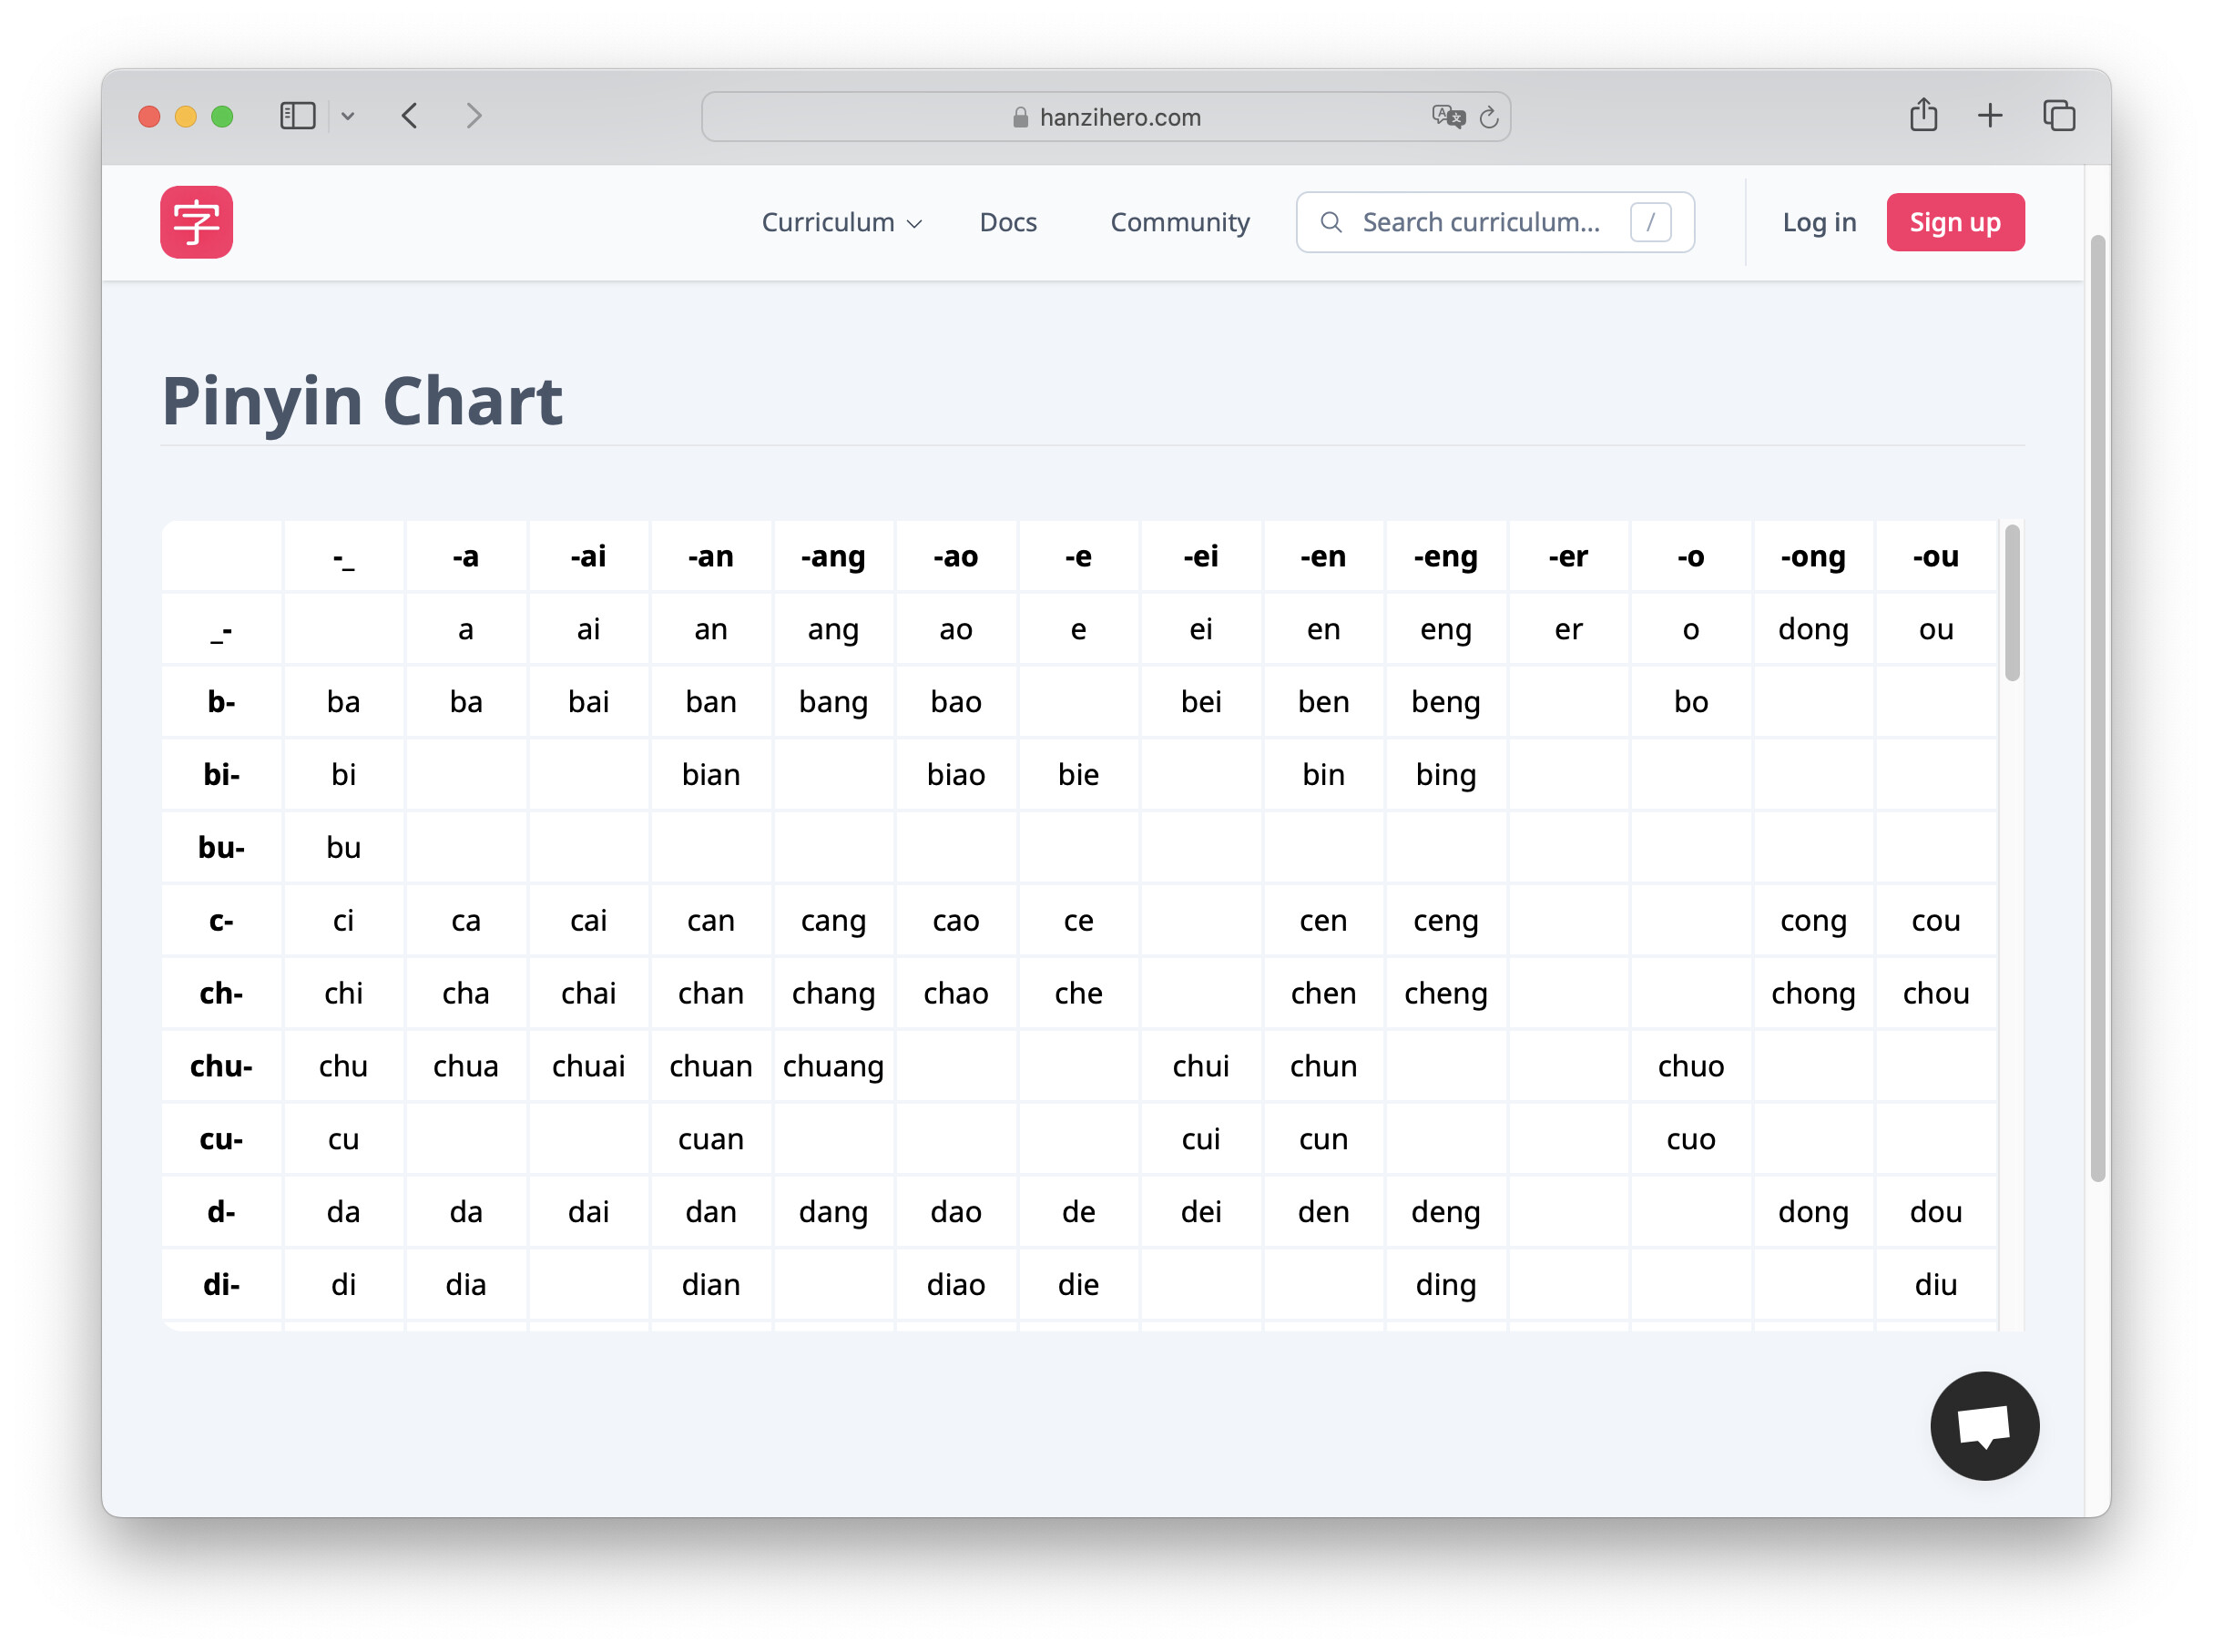
Task: Click the translate page icon
Action: 1447,117
